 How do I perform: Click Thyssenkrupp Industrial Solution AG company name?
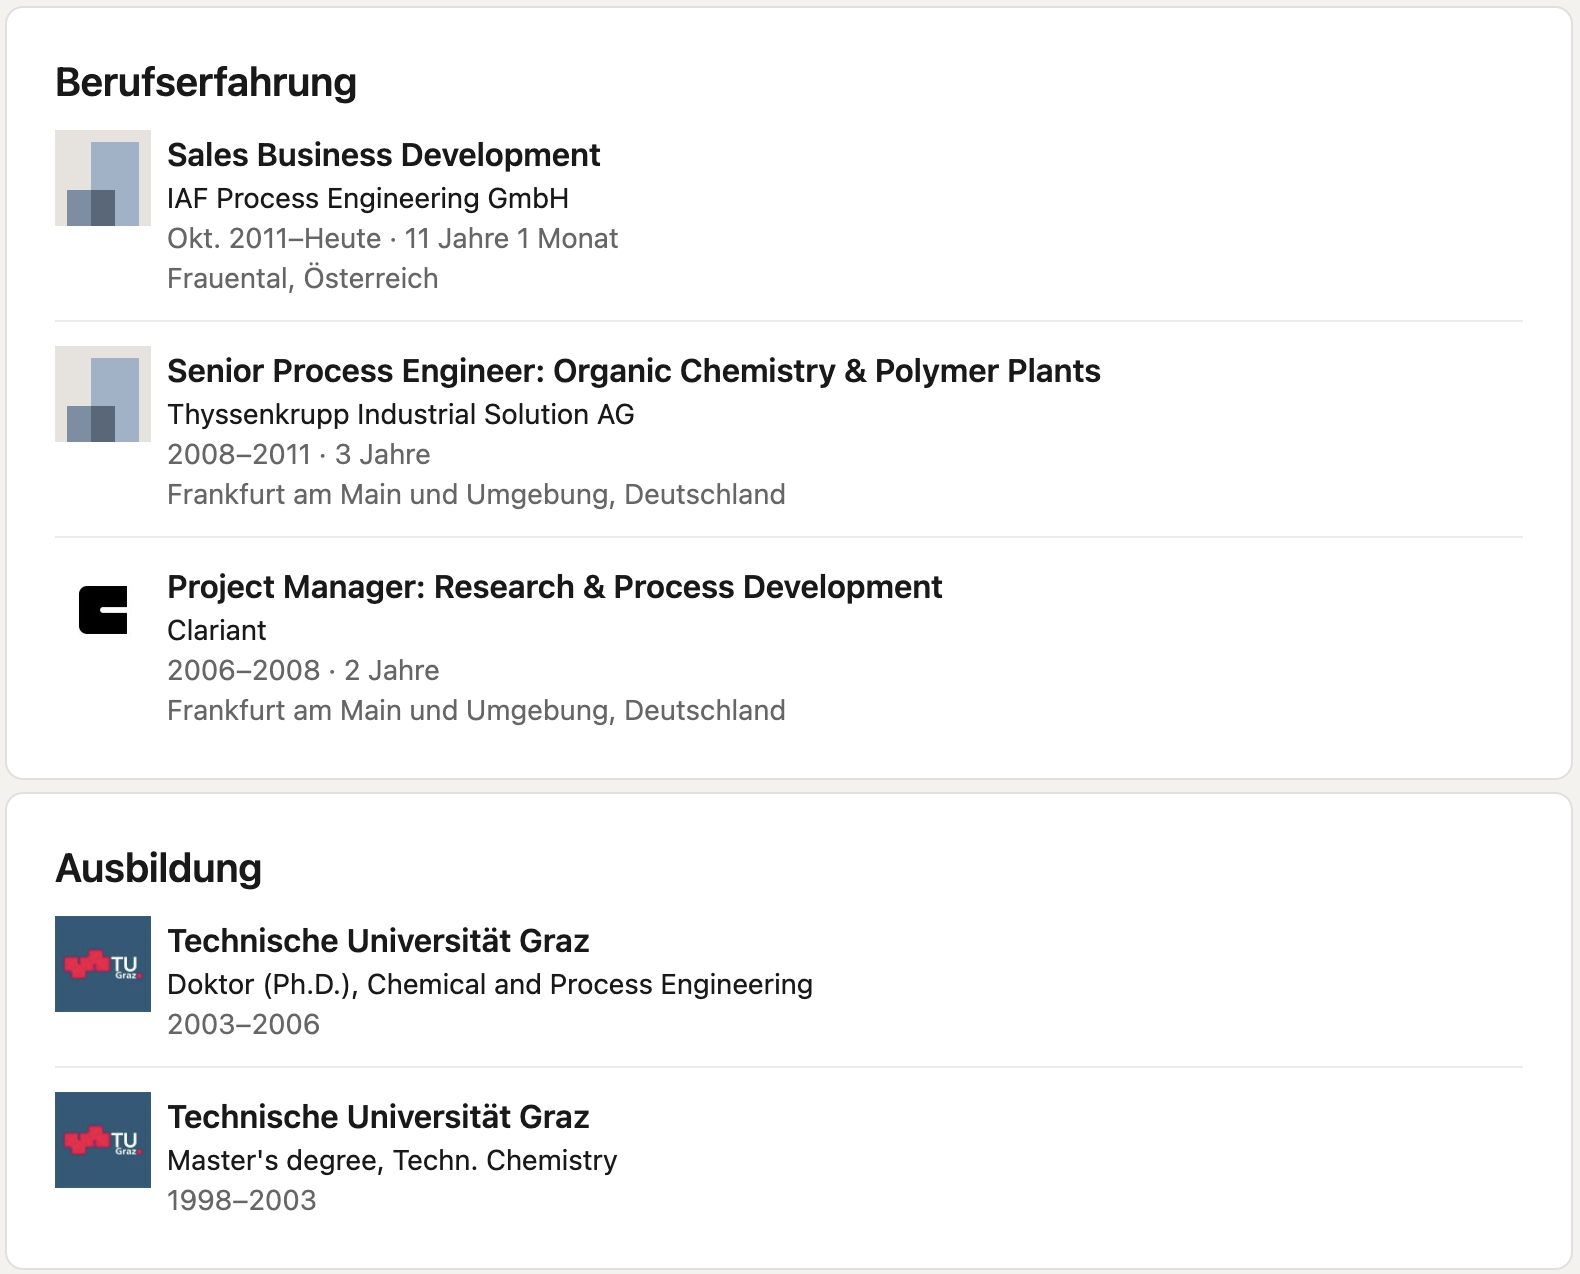click(x=401, y=414)
